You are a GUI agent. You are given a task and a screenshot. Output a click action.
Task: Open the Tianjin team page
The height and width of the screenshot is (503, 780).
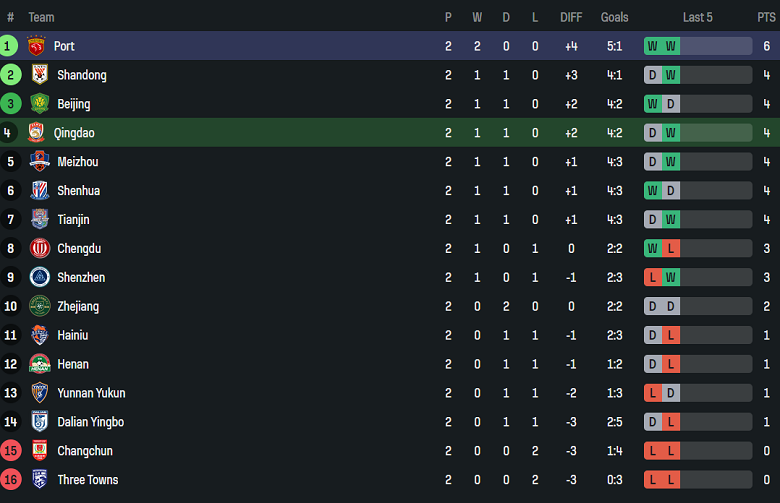point(75,220)
